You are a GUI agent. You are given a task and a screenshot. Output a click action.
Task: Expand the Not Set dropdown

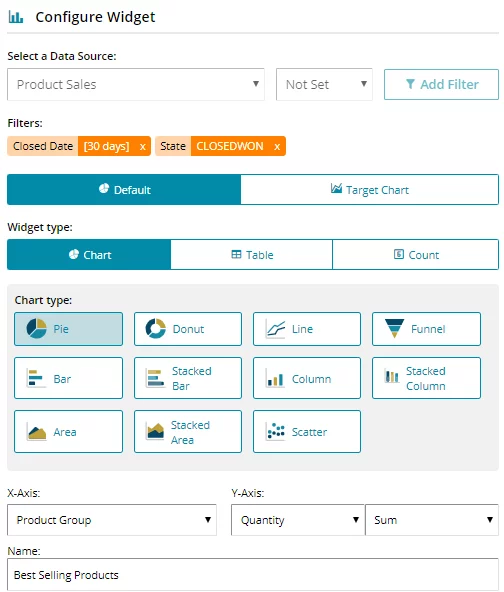coord(324,85)
